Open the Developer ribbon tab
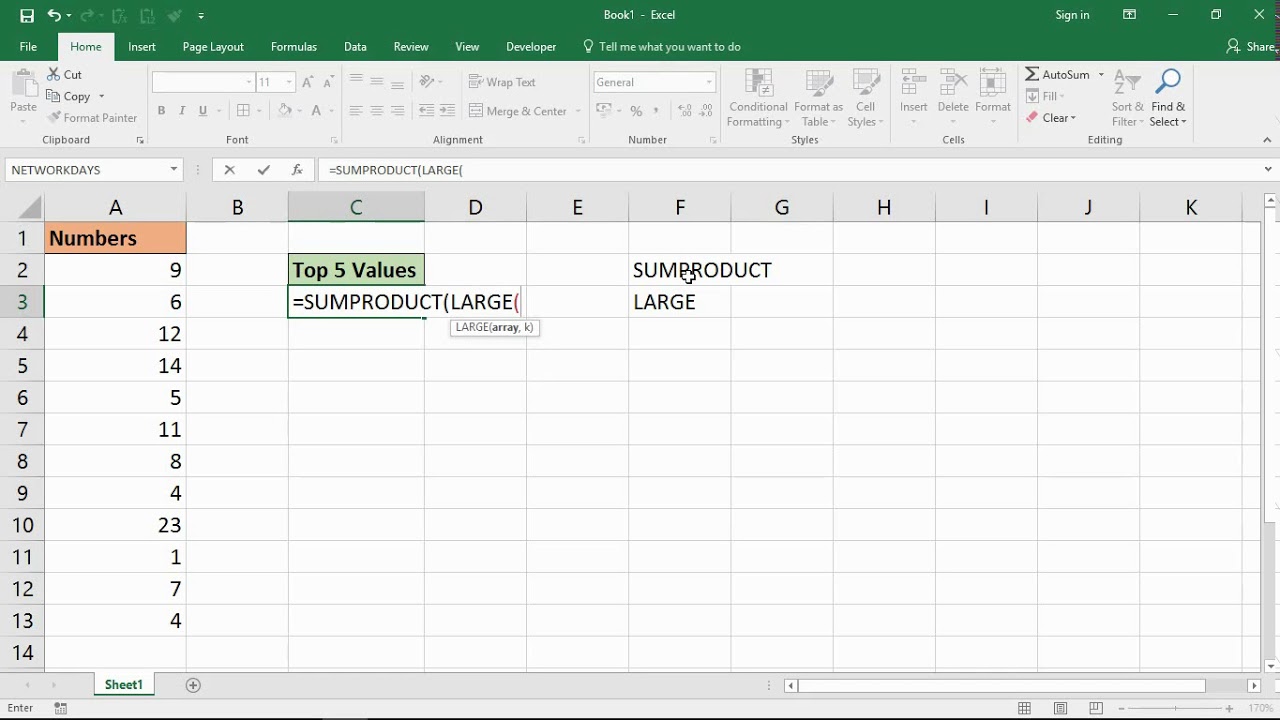The image size is (1280, 720). click(x=531, y=46)
